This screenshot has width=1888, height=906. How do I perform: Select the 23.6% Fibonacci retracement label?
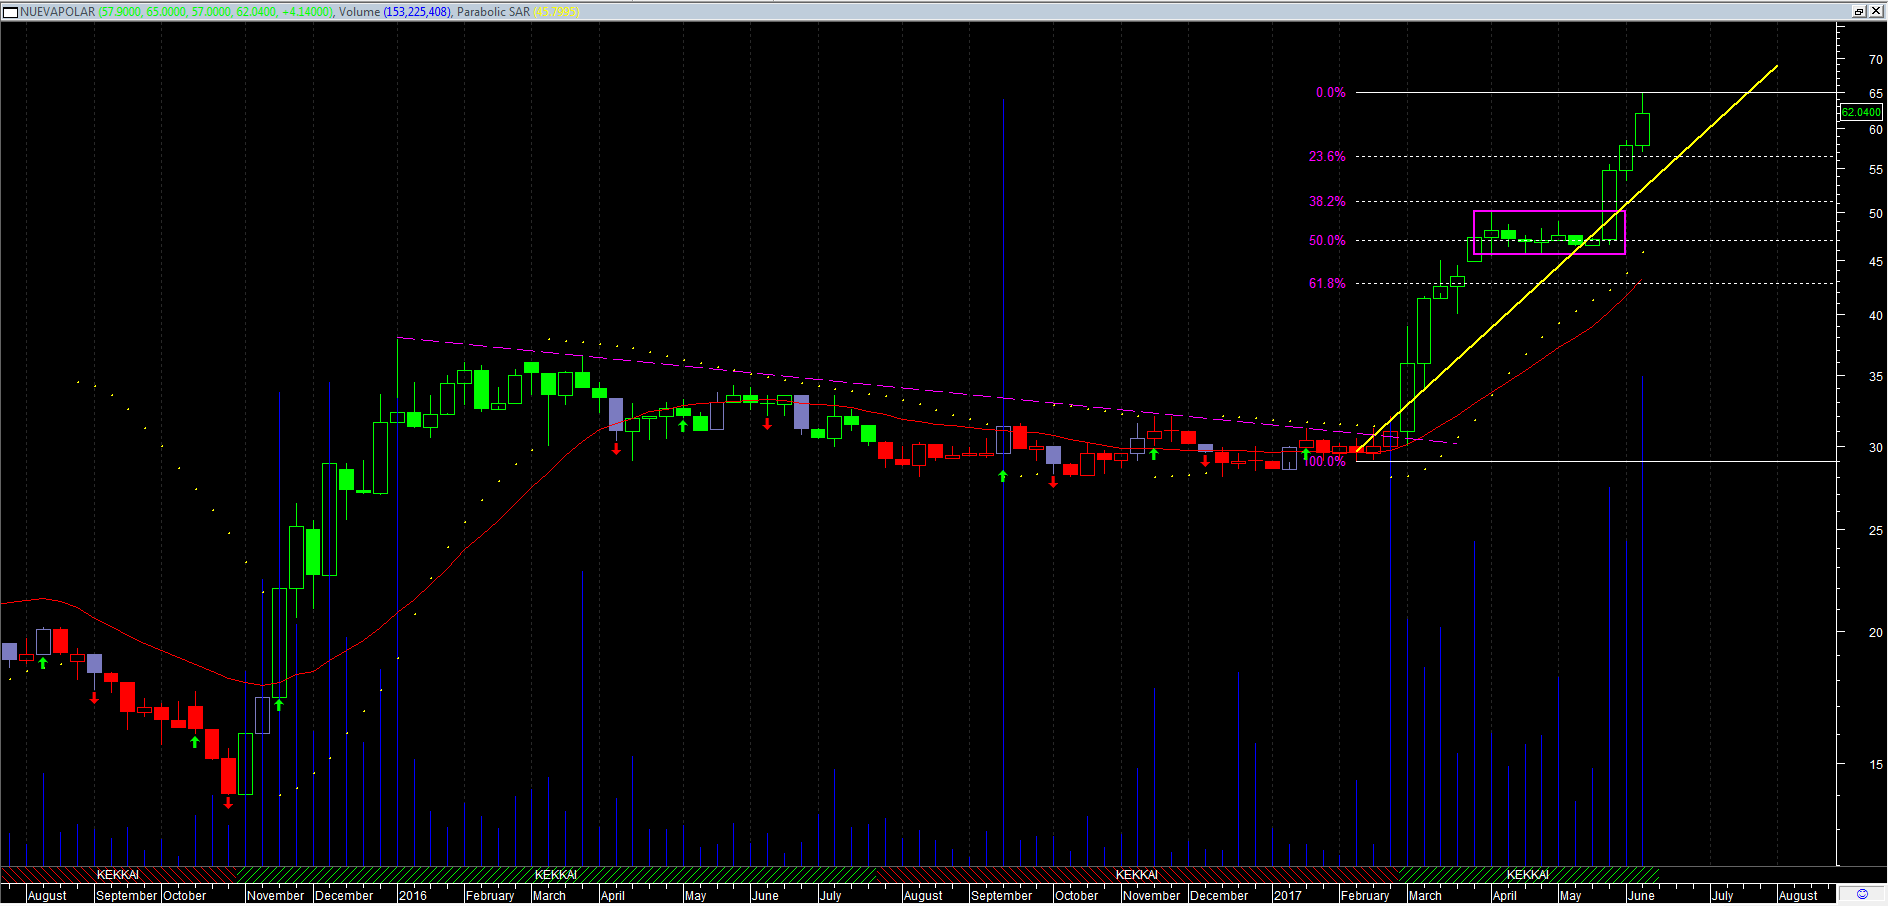pyautogui.click(x=1327, y=157)
